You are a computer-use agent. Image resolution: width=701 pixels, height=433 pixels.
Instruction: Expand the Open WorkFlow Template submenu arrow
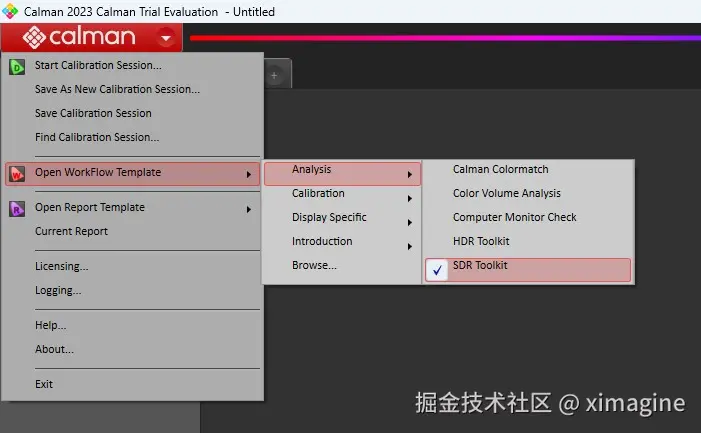point(249,175)
